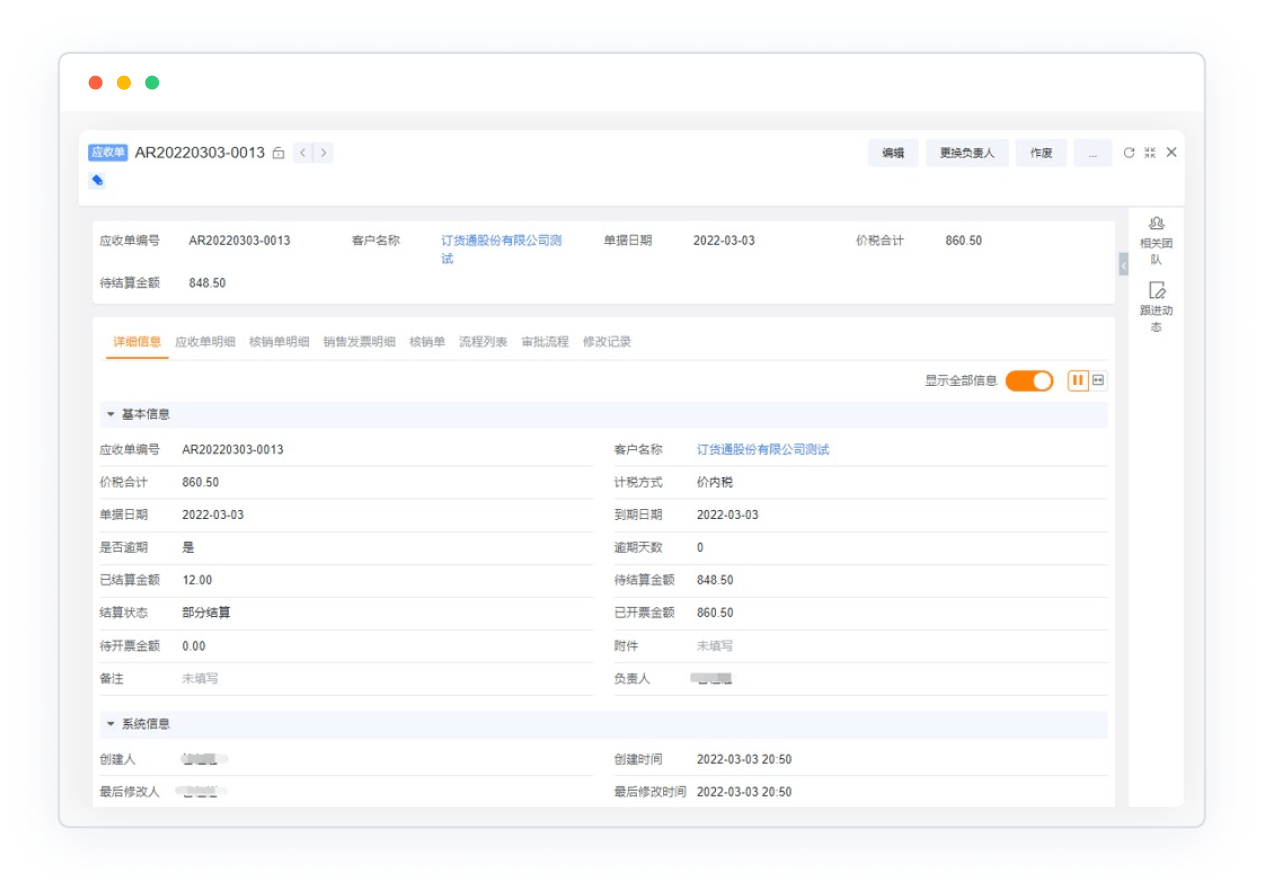
Task: Collapse the 系统信息 section
Action: click(111, 724)
